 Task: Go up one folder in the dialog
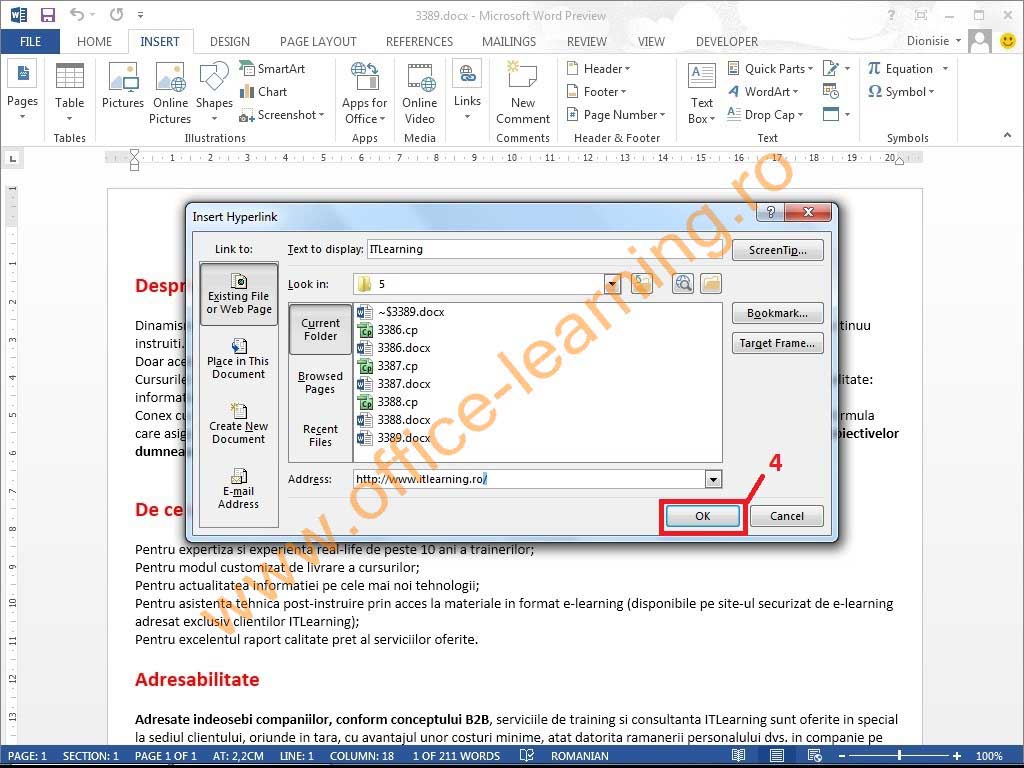(x=642, y=283)
